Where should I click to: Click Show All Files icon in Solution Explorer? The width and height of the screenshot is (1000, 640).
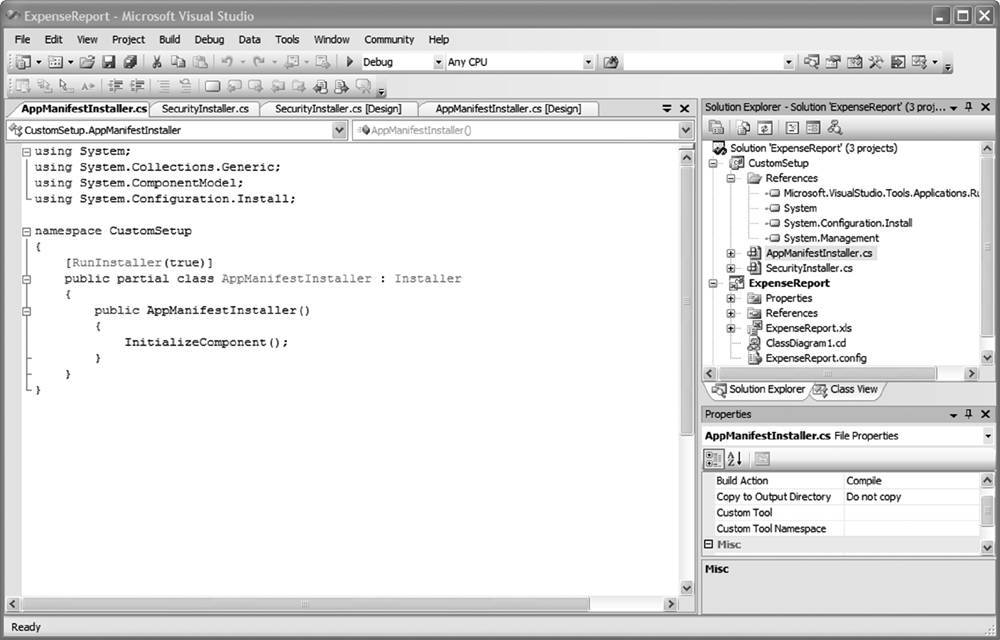pyautogui.click(x=744, y=128)
